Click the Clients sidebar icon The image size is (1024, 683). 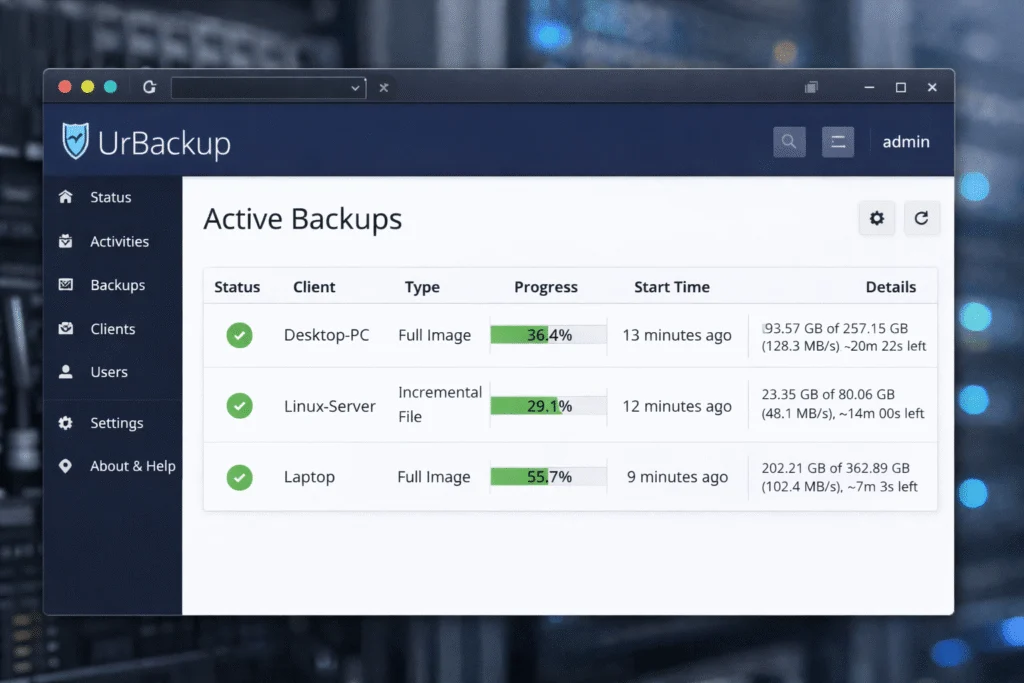[x=67, y=328]
